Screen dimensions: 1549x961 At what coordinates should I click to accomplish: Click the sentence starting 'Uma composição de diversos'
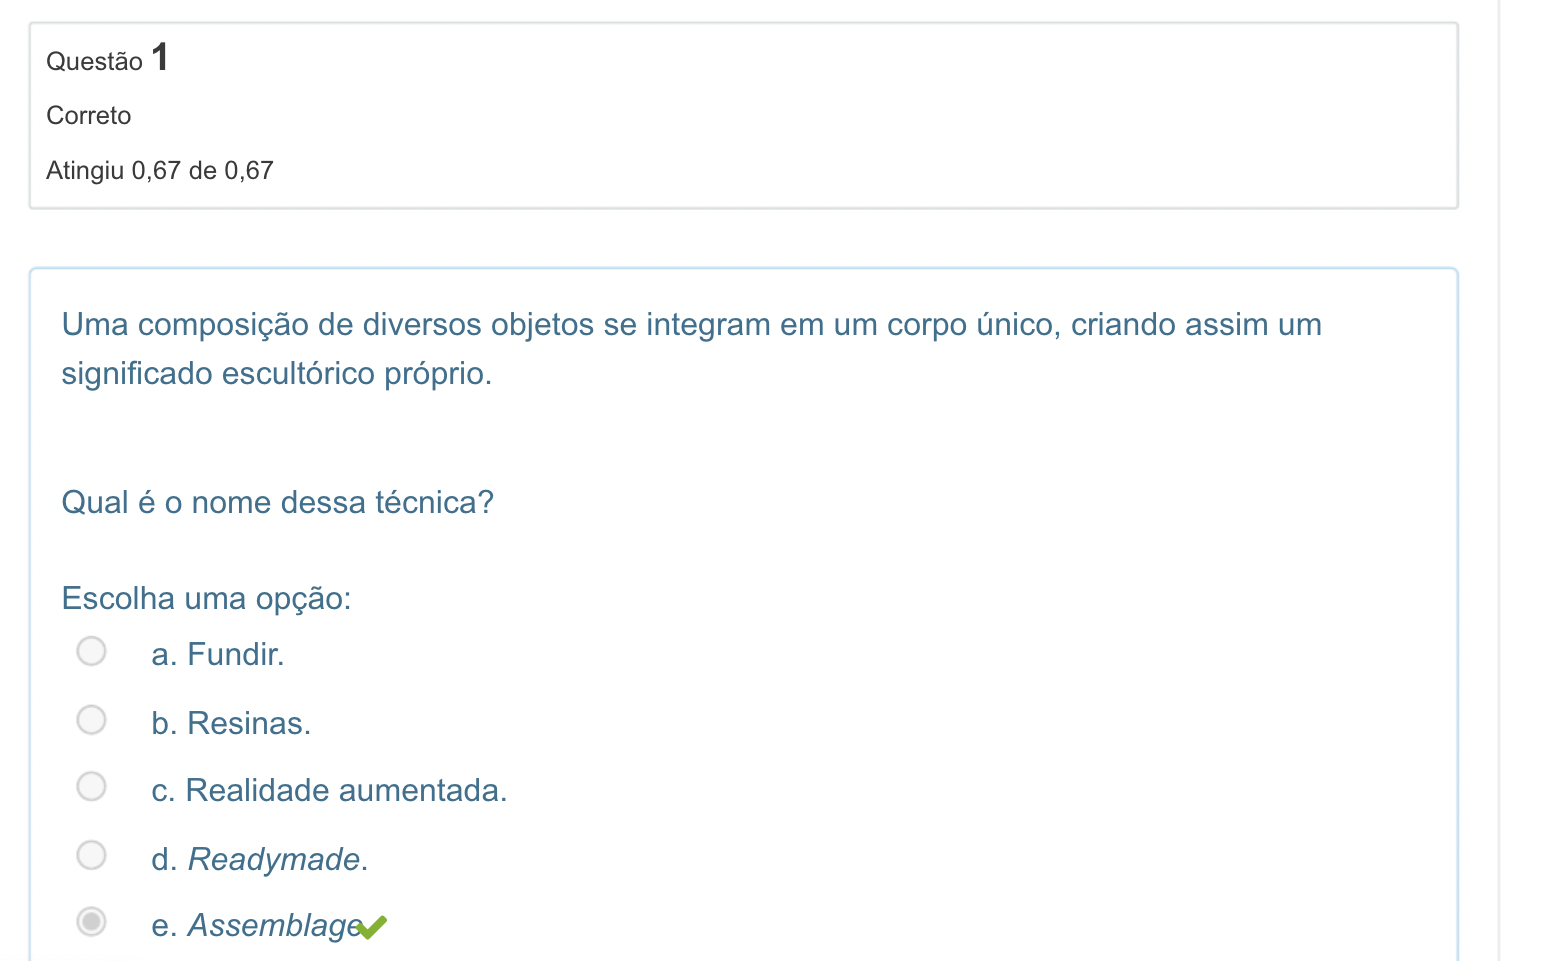(x=692, y=324)
